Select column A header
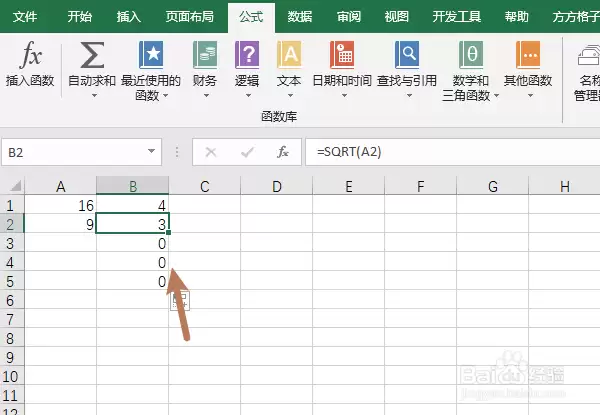600x415 pixels. coord(60,186)
